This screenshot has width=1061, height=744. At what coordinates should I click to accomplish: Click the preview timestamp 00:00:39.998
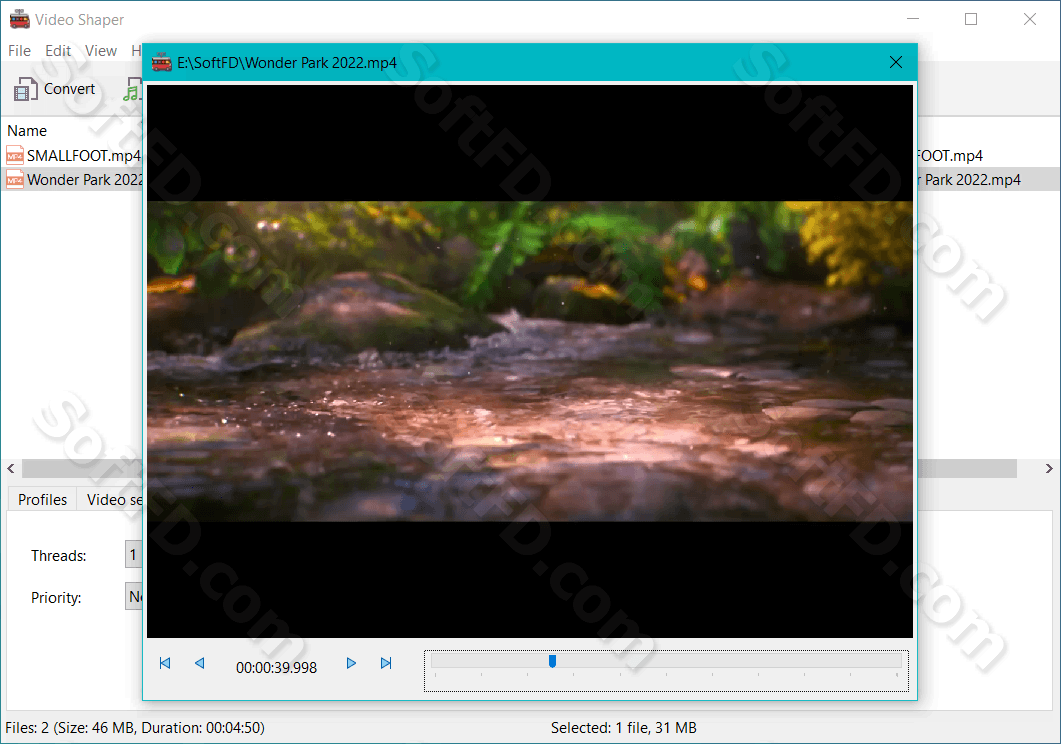tap(276, 668)
